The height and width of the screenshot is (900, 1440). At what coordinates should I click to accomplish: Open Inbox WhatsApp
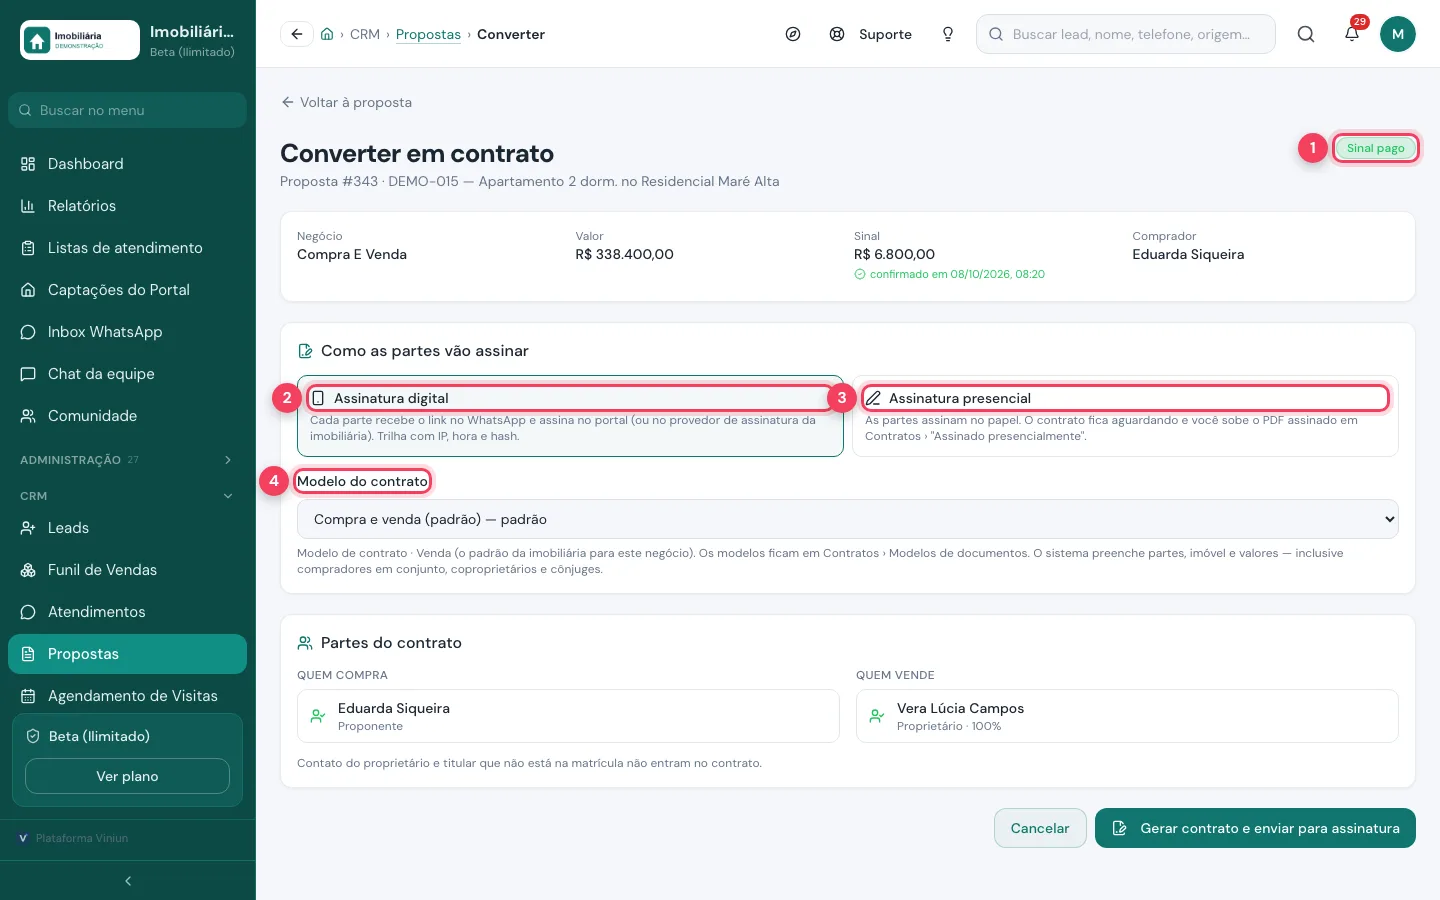point(127,332)
